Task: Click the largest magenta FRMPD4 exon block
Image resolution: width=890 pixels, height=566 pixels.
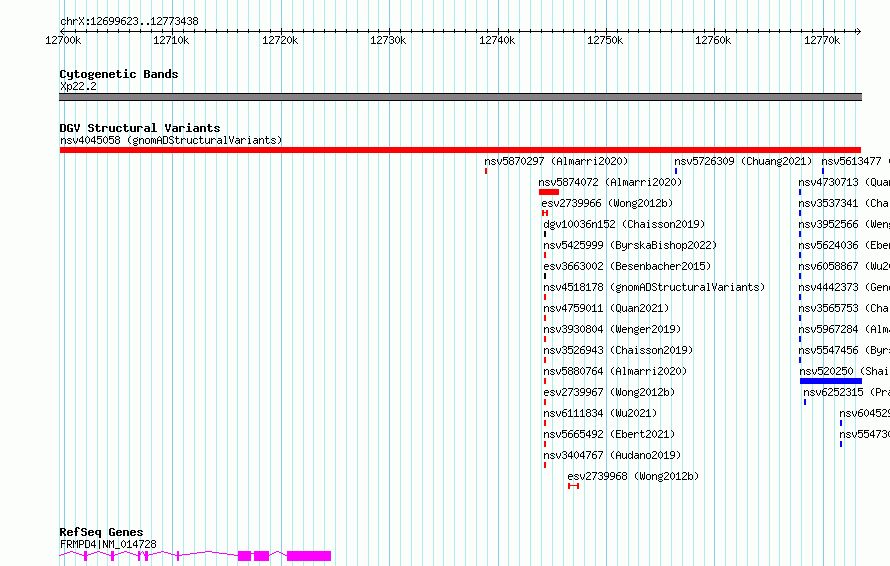Action: pyautogui.click(x=309, y=556)
